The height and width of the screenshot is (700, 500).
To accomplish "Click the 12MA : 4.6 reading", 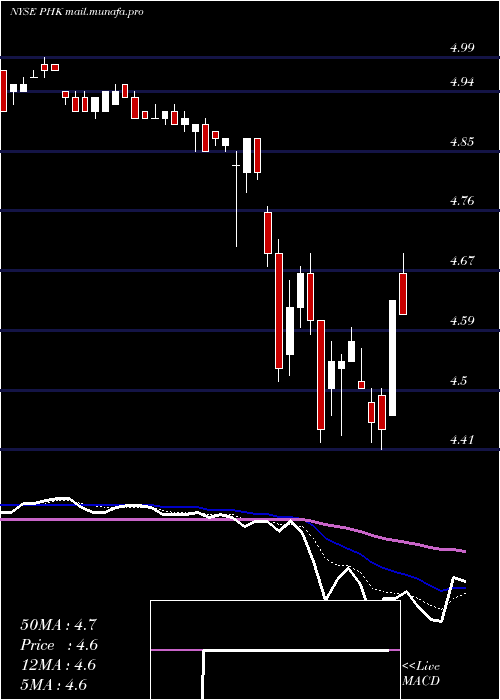I will pos(58,665).
